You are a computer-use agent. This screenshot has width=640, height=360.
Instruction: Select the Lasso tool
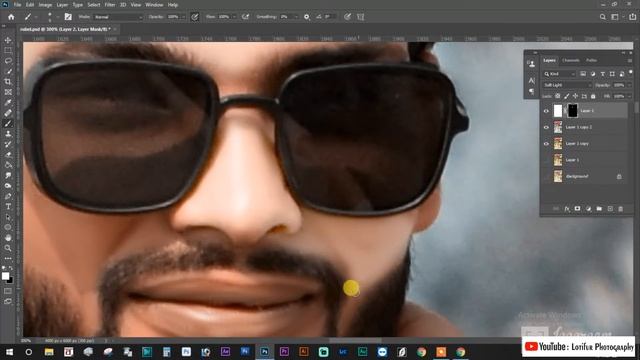pyautogui.click(x=8, y=61)
